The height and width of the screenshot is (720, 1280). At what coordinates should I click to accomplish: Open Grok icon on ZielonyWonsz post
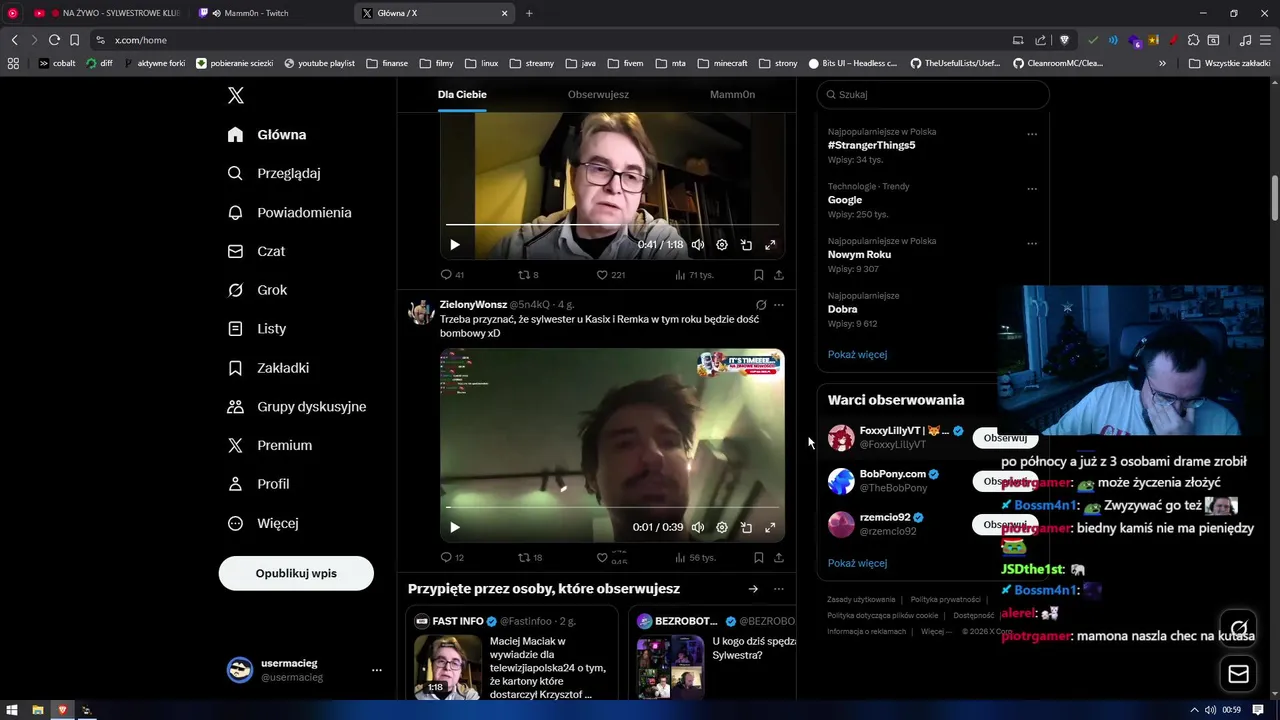761,305
